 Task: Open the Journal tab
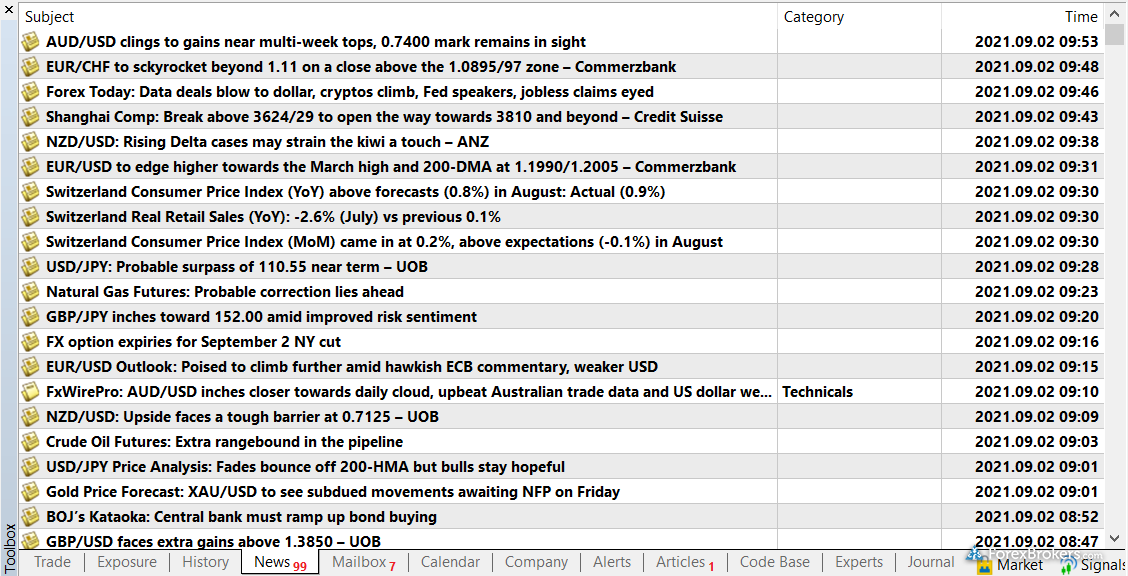pyautogui.click(x=930, y=562)
